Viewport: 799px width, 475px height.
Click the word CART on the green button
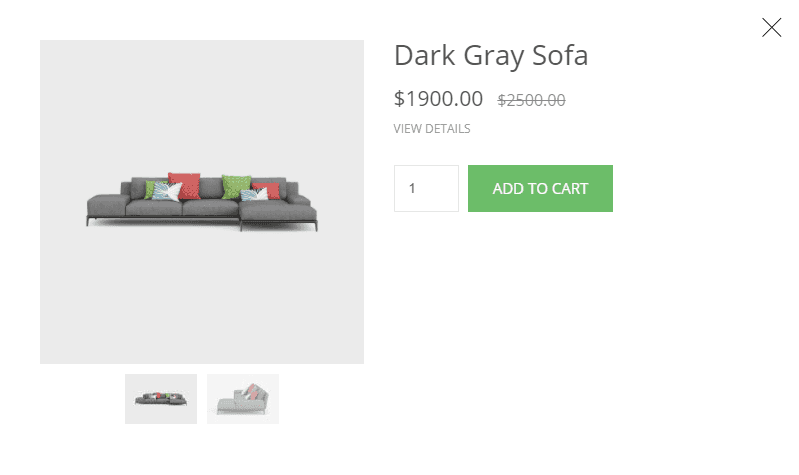(x=570, y=189)
